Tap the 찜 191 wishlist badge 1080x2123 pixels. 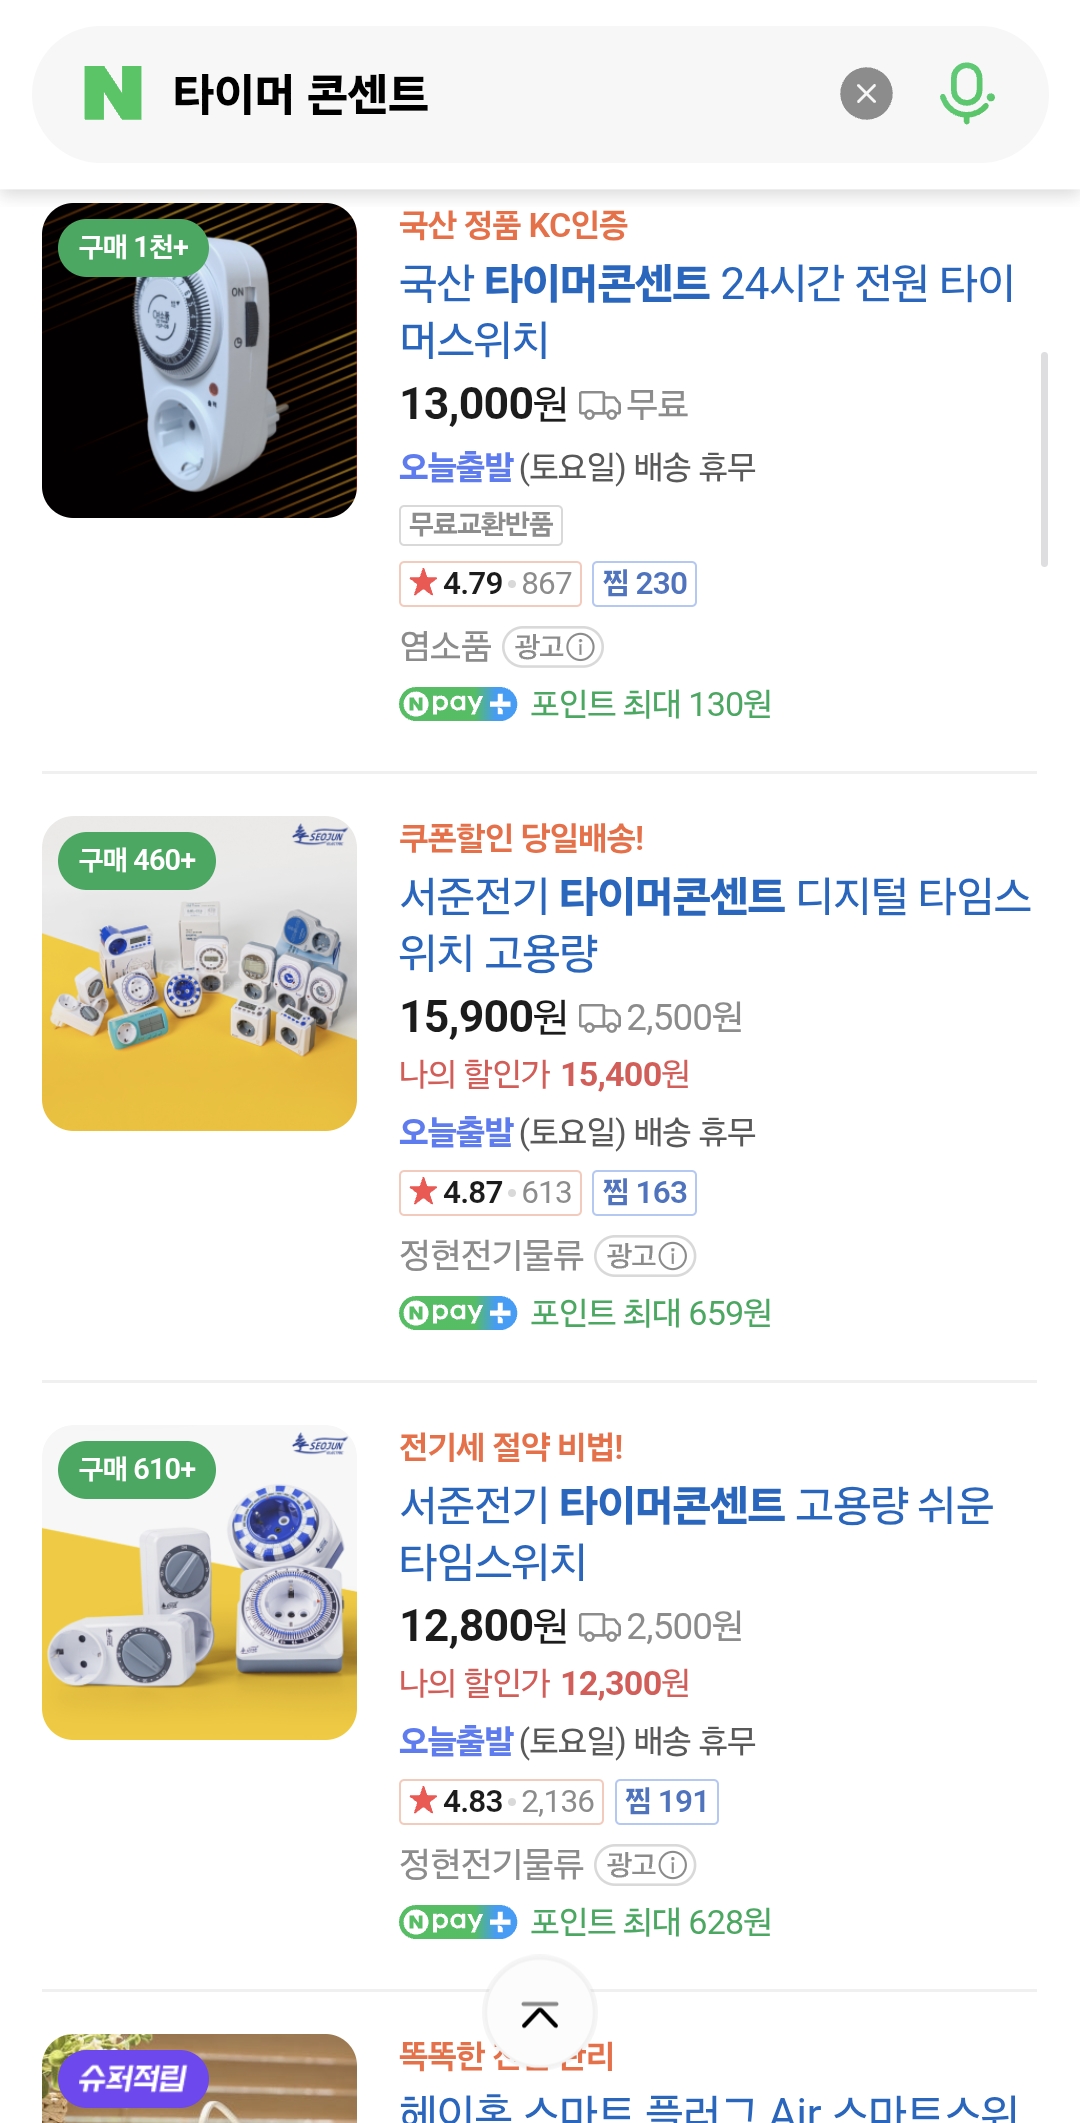click(x=667, y=1802)
